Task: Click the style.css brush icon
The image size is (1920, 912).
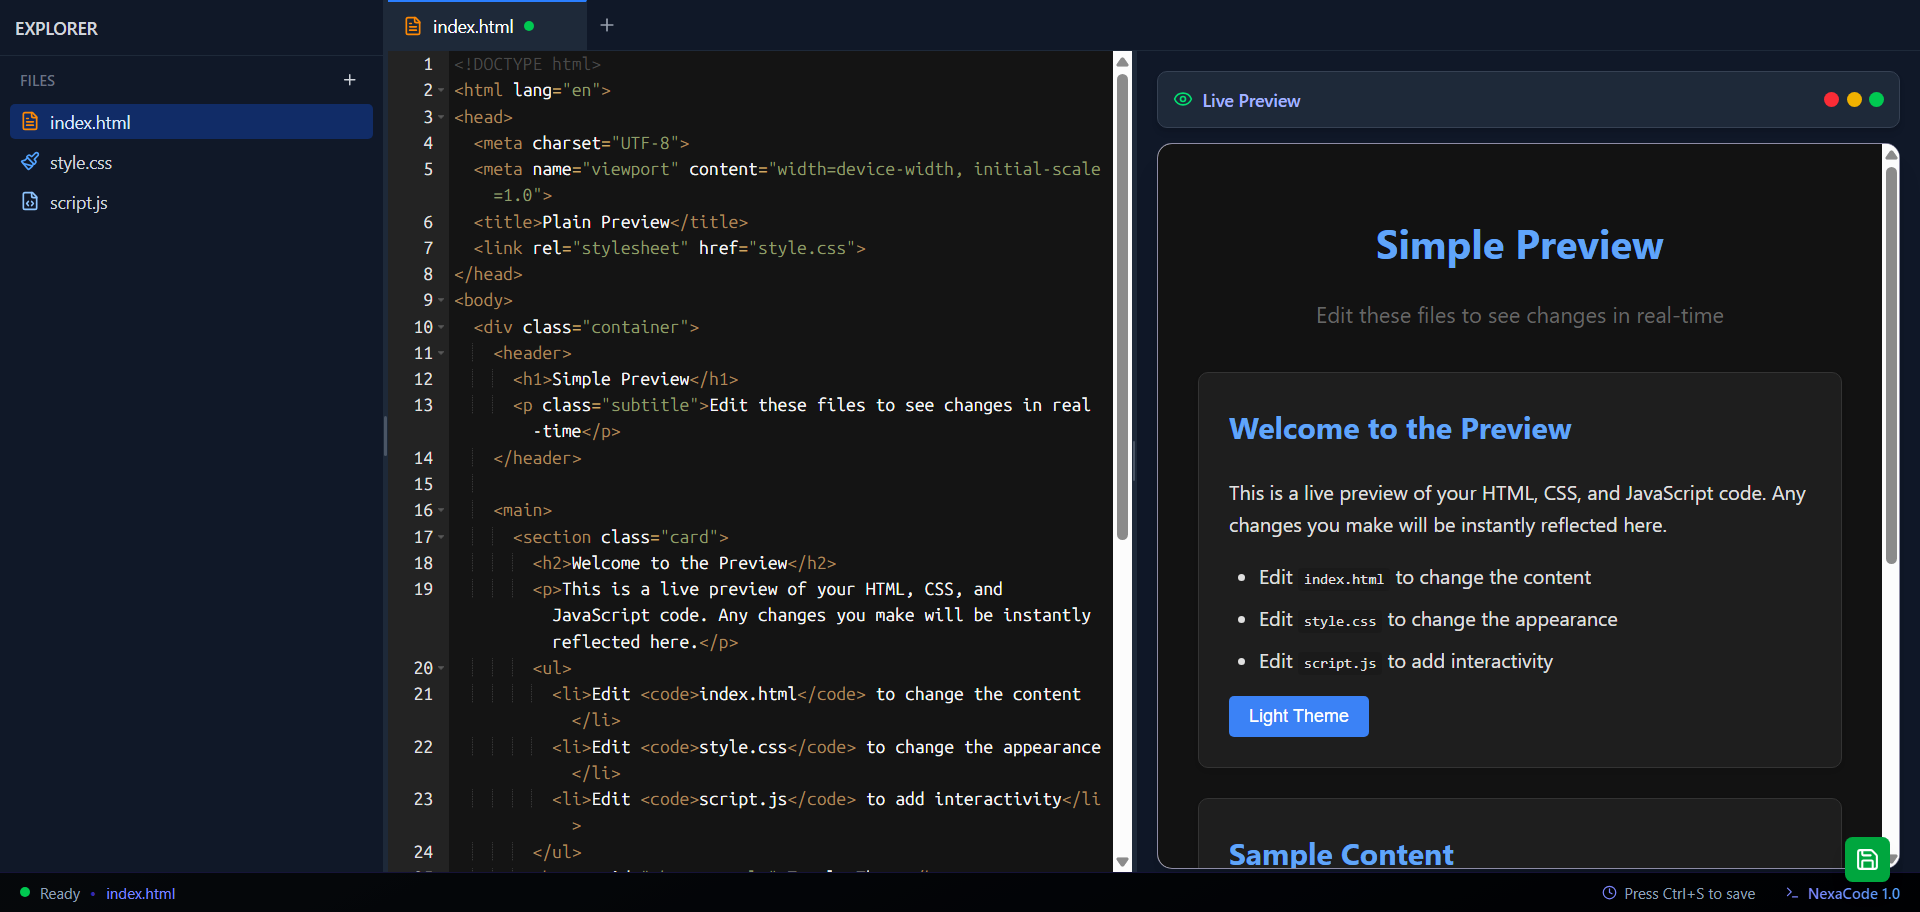Action: [x=30, y=162]
